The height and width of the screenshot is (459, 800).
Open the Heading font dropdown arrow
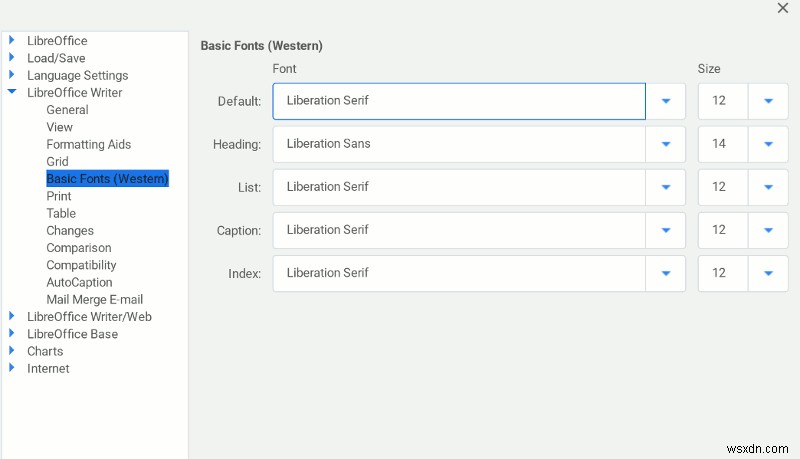click(666, 144)
